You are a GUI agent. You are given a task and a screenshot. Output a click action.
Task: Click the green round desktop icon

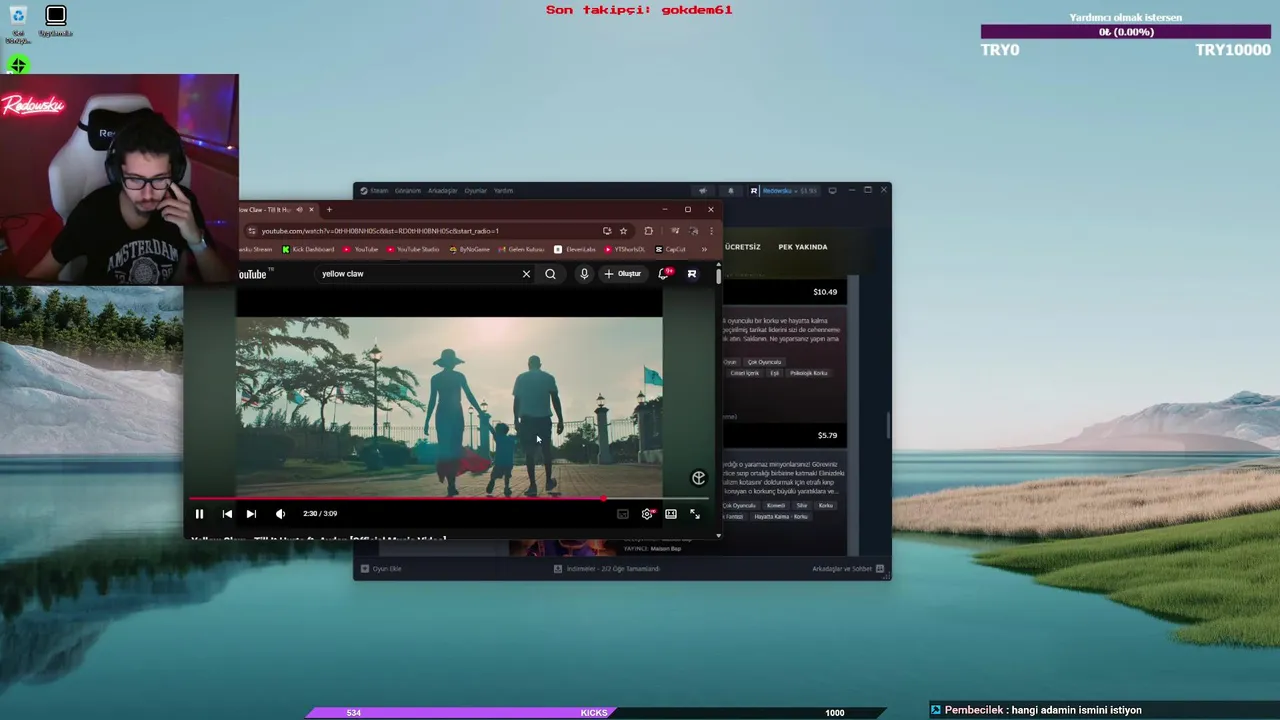click(18, 66)
